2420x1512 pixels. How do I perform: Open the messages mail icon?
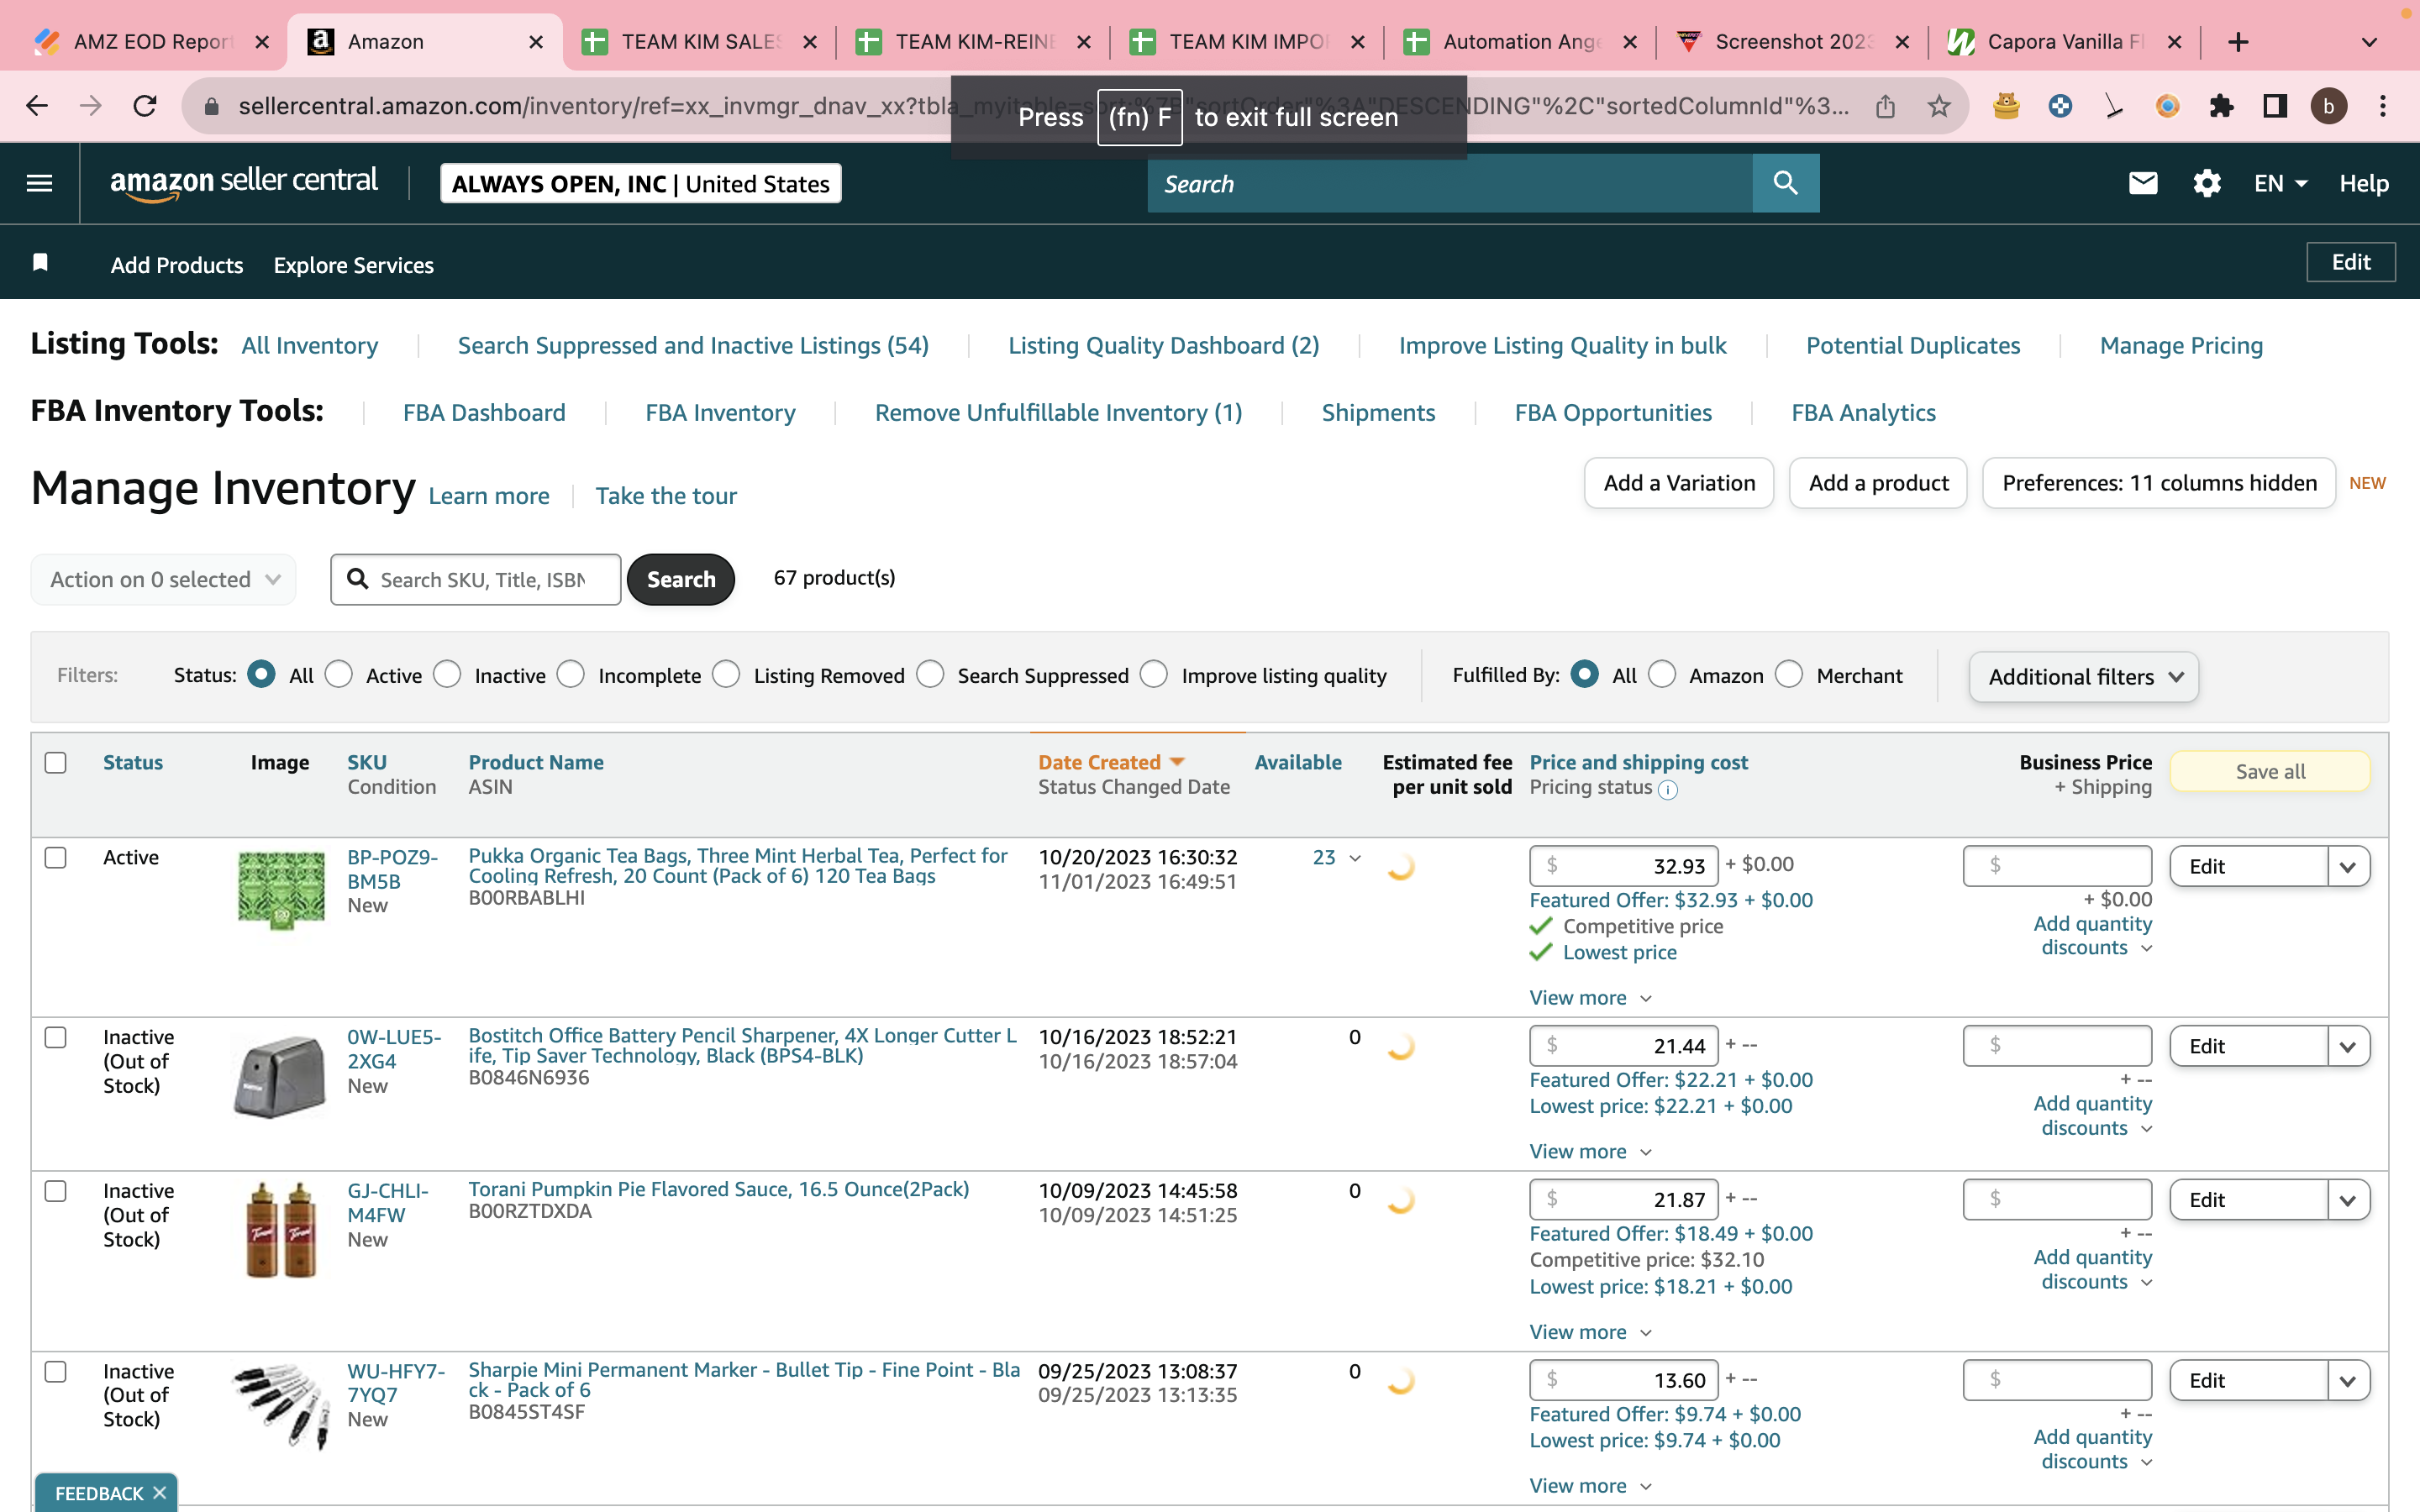[2142, 183]
